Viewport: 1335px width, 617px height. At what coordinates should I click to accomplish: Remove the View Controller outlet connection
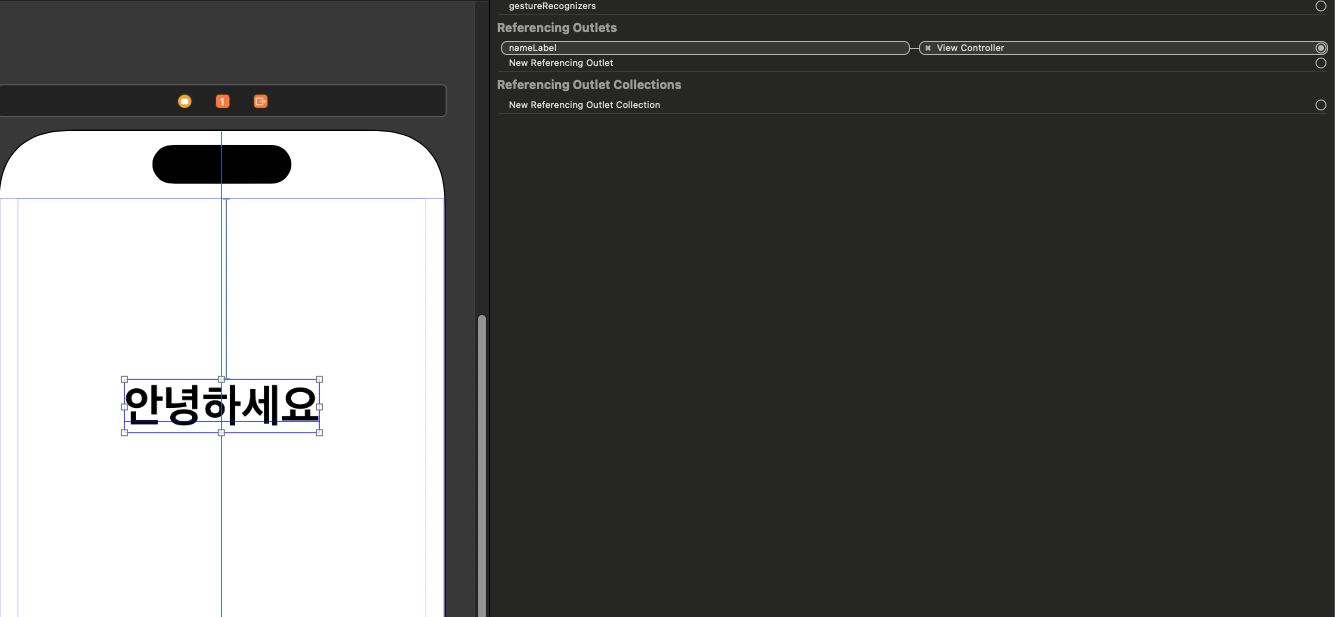point(928,48)
